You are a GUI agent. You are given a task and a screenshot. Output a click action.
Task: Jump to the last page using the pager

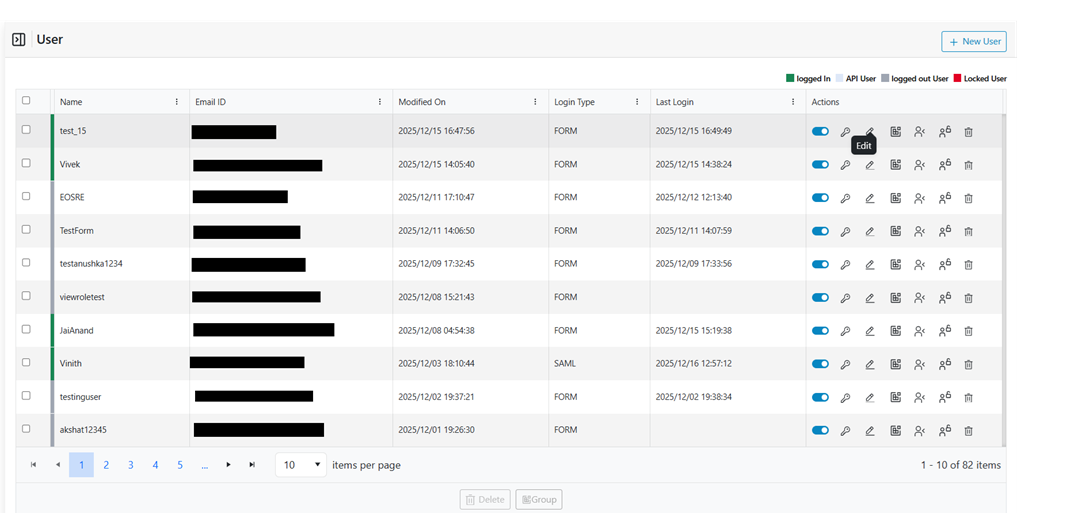click(252, 465)
